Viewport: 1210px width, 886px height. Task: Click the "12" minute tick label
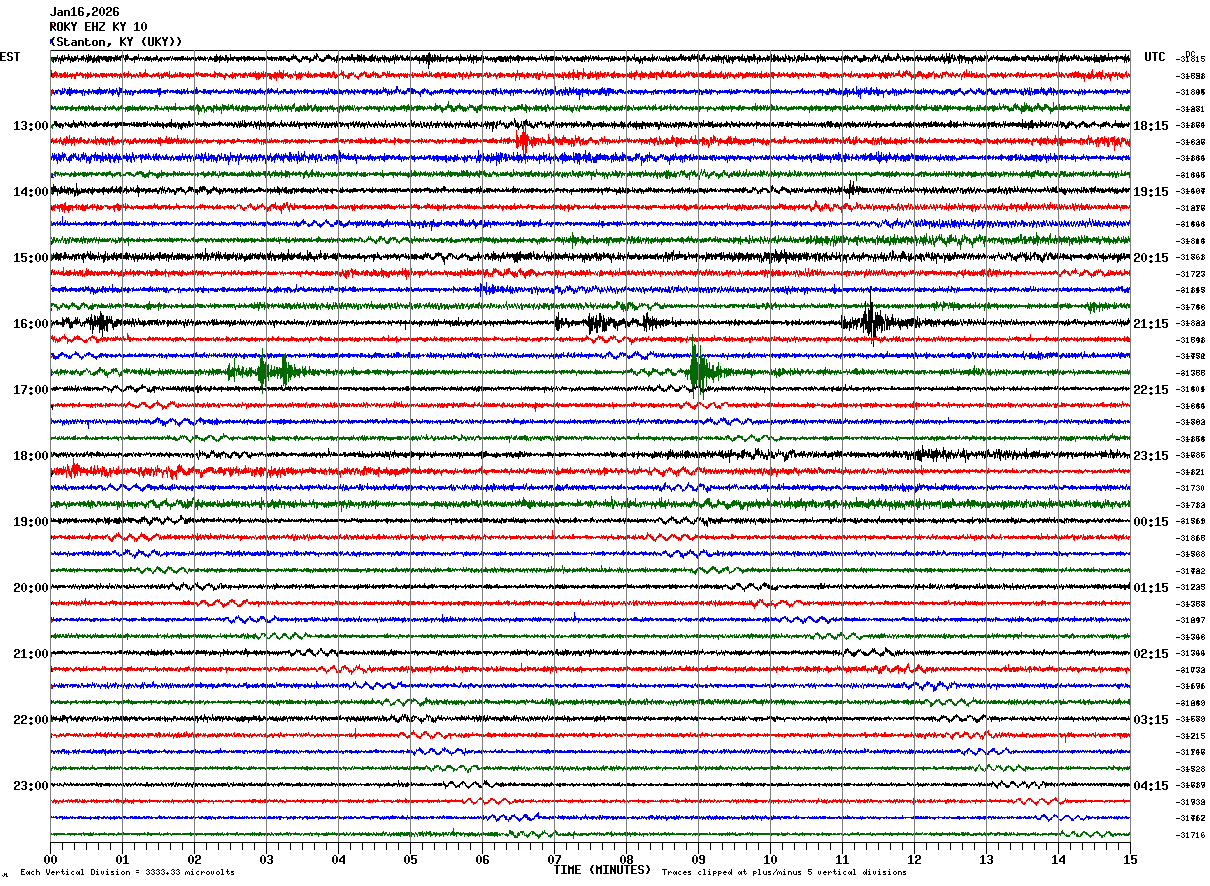pyautogui.click(x=914, y=859)
